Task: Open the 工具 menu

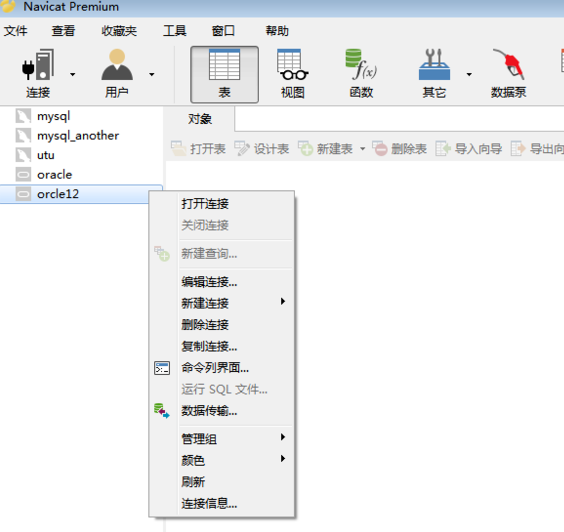Action: coord(174,31)
